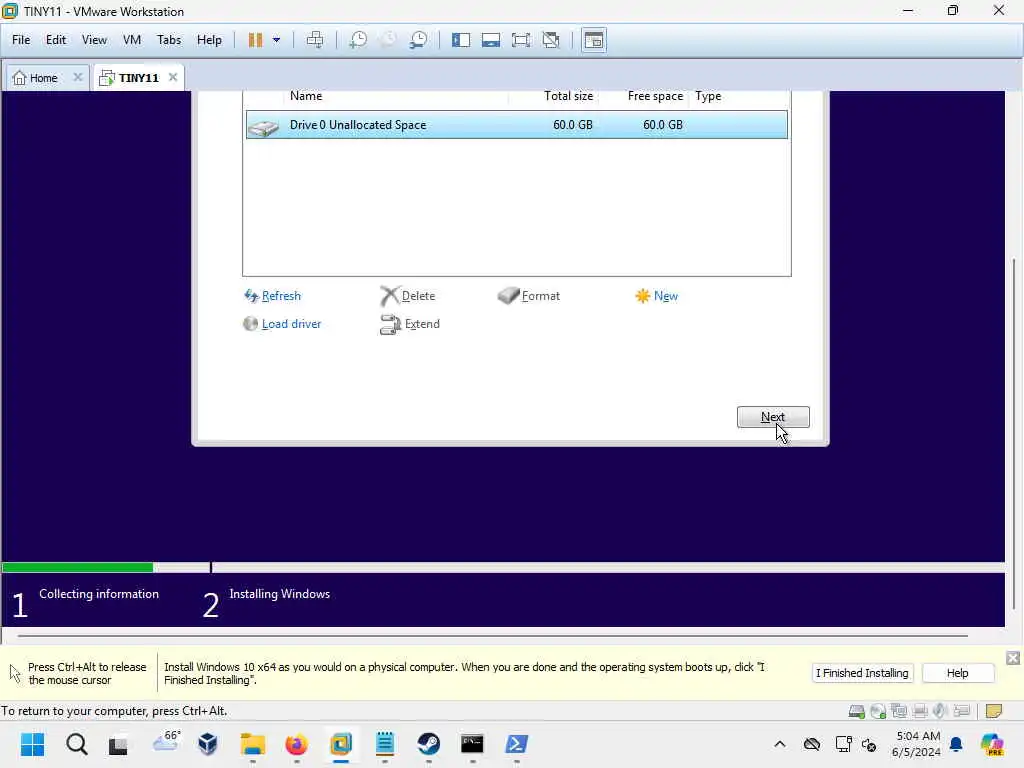Click the sound card status icon
The width and height of the screenshot is (1024, 768).
click(x=940, y=711)
